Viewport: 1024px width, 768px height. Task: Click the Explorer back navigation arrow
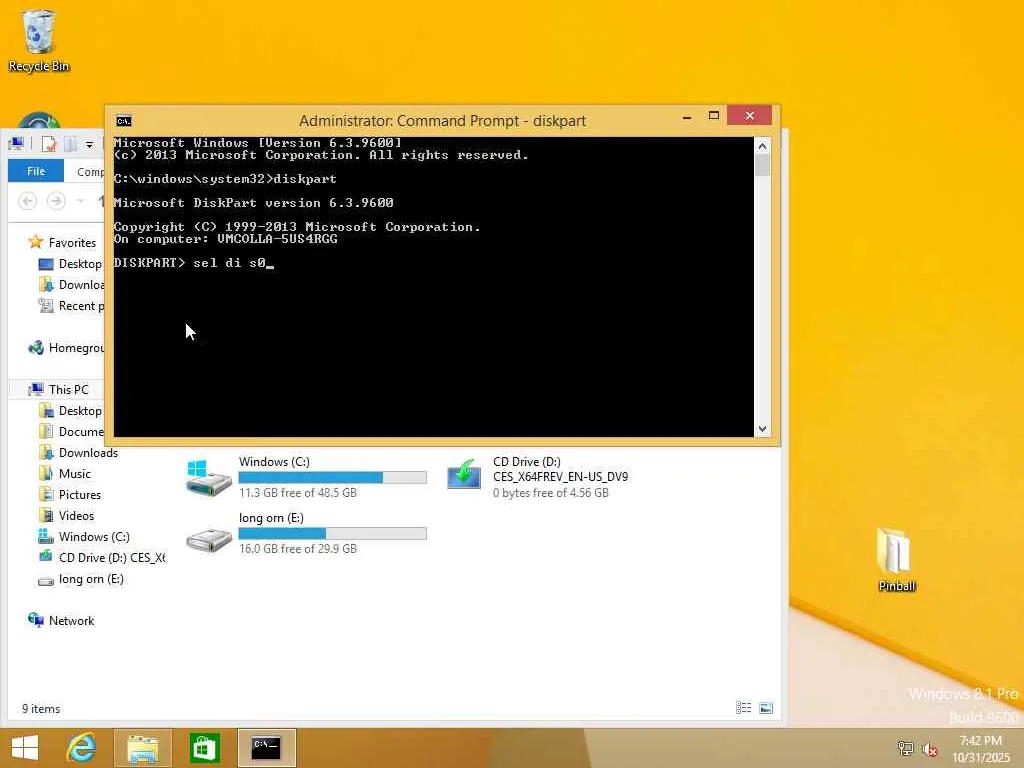tap(27, 201)
